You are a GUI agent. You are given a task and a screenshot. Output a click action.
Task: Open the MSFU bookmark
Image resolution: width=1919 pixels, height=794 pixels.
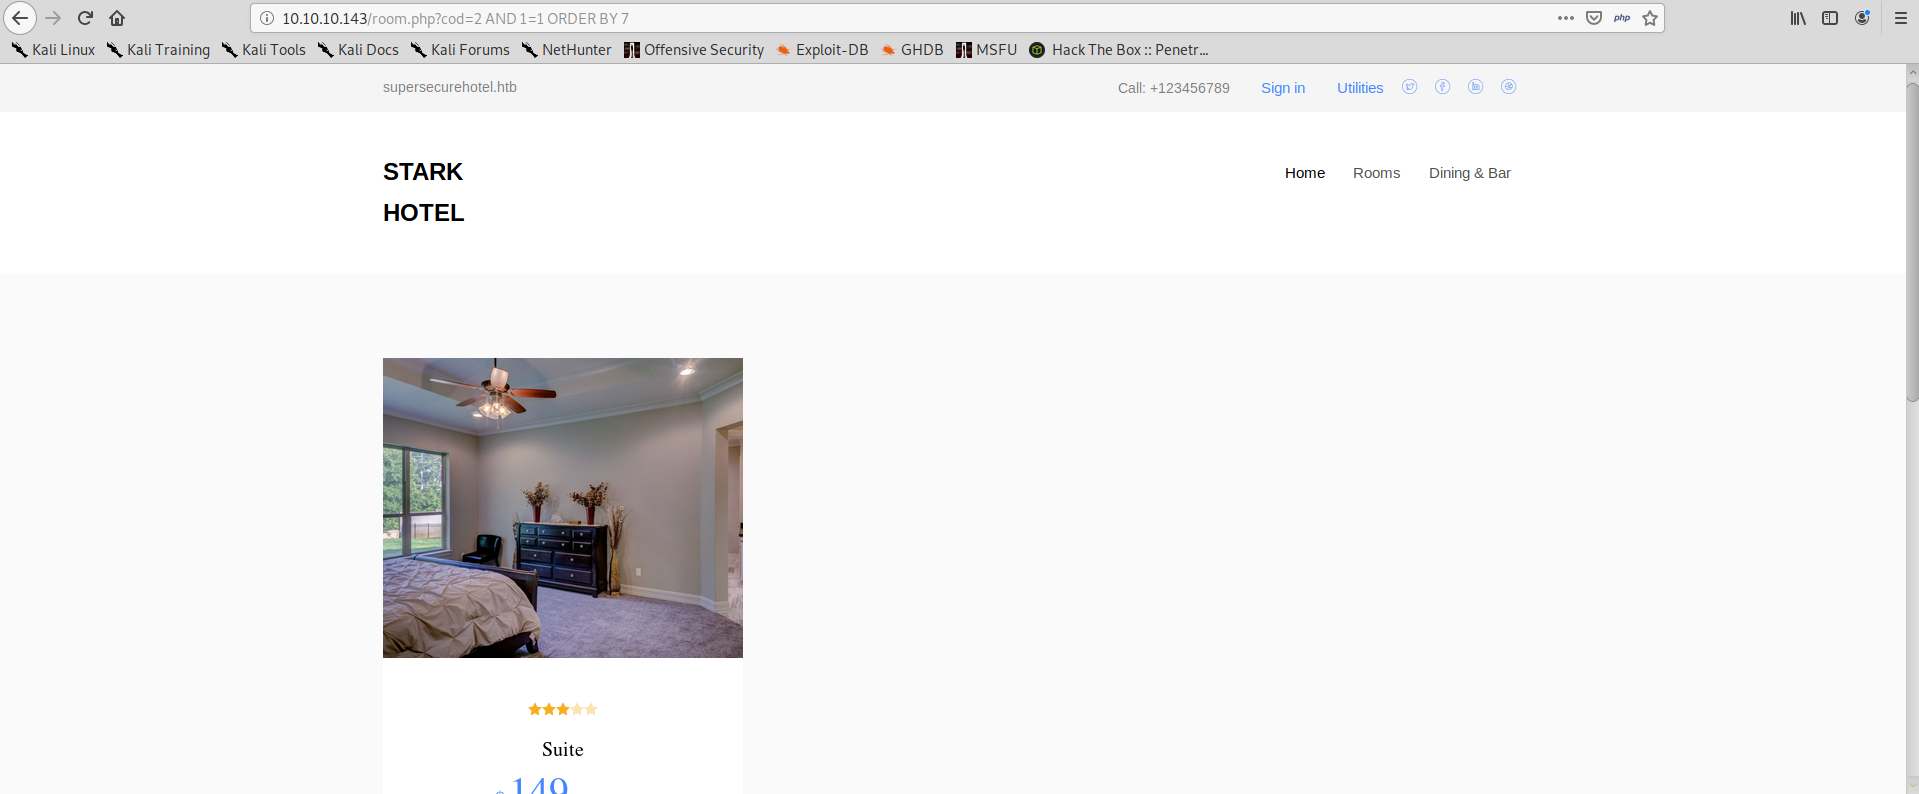click(986, 50)
